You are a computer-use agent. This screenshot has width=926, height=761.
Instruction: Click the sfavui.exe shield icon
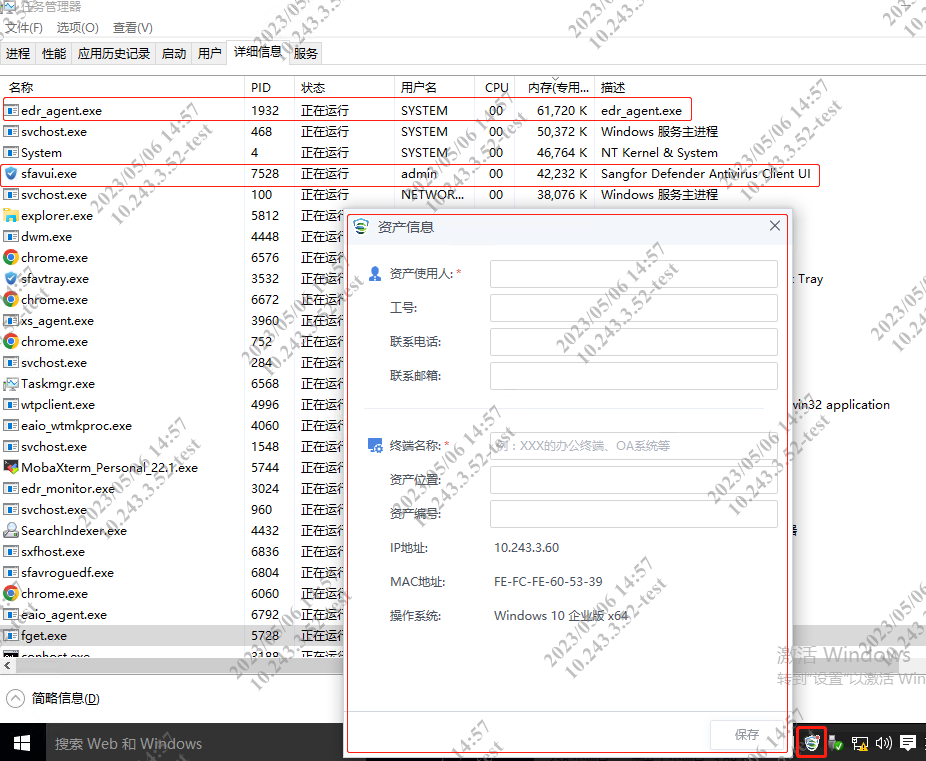[11, 174]
